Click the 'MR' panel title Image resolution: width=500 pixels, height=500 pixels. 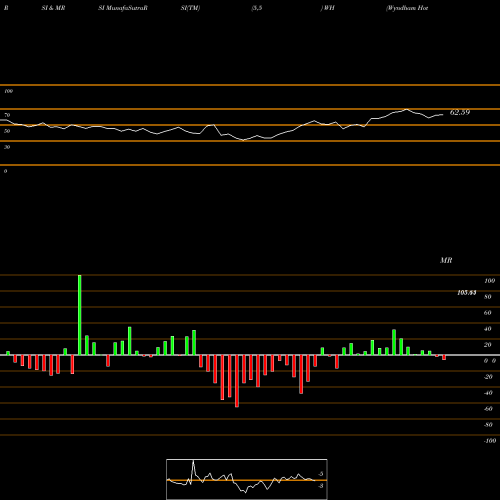446,260
